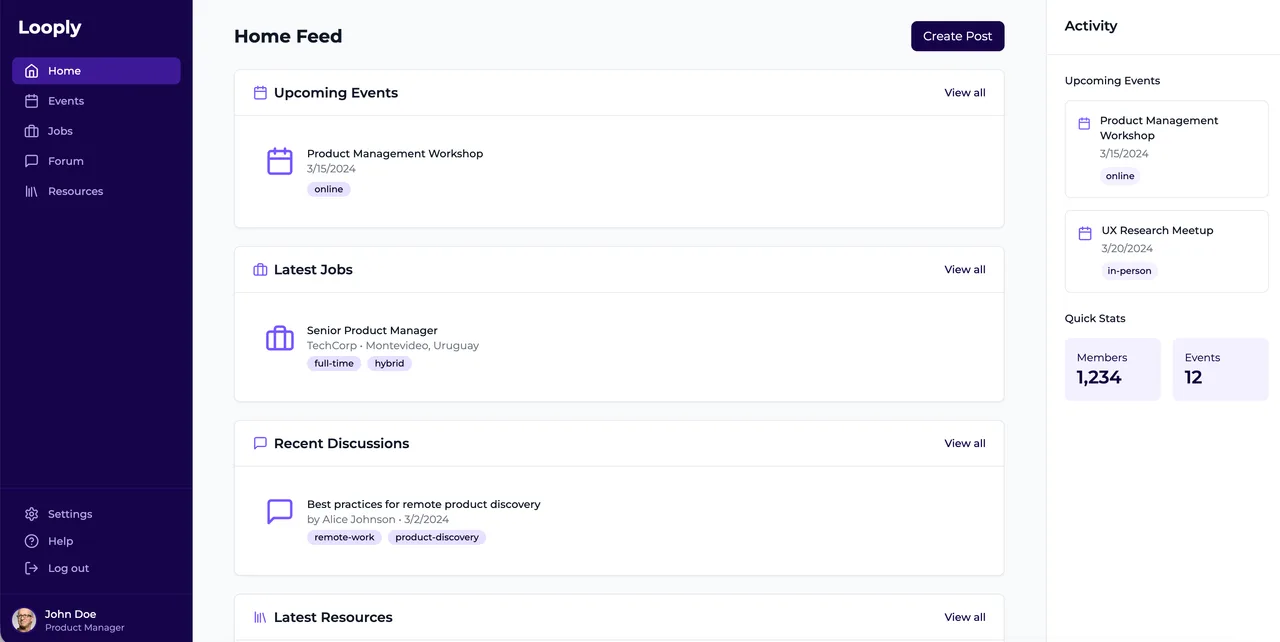View all Latest Jobs
Image resolution: width=1280 pixels, height=642 pixels.
click(x=965, y=270)
